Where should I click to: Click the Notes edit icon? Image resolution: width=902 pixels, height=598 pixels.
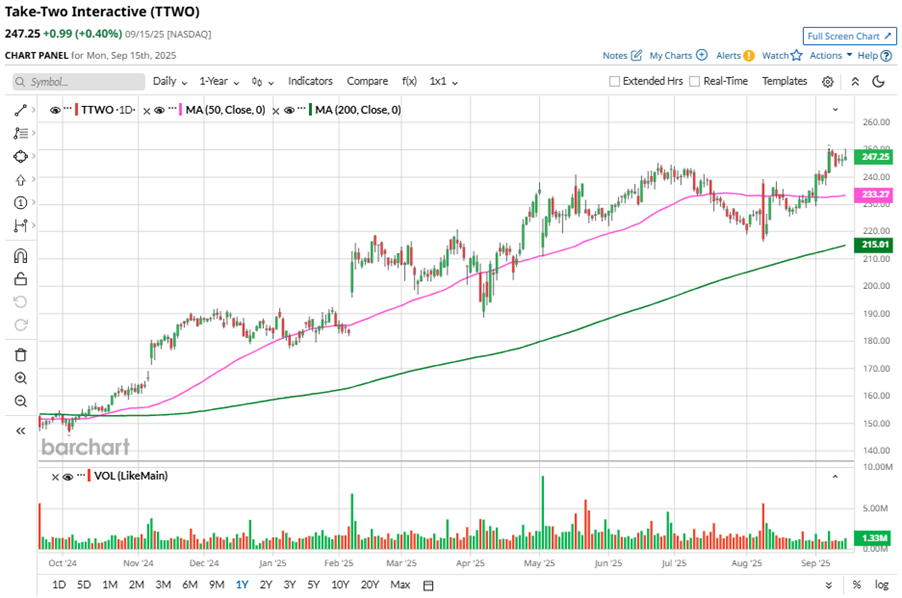[x=636, y=55]
